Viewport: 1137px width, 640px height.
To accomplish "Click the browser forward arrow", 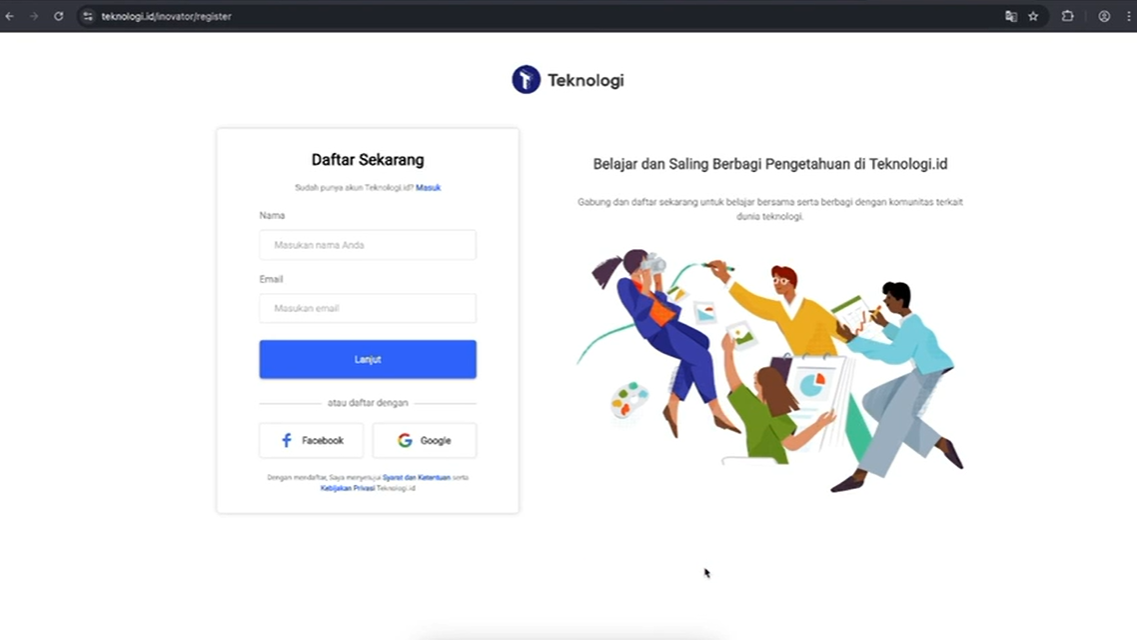I will coord(34,16).
